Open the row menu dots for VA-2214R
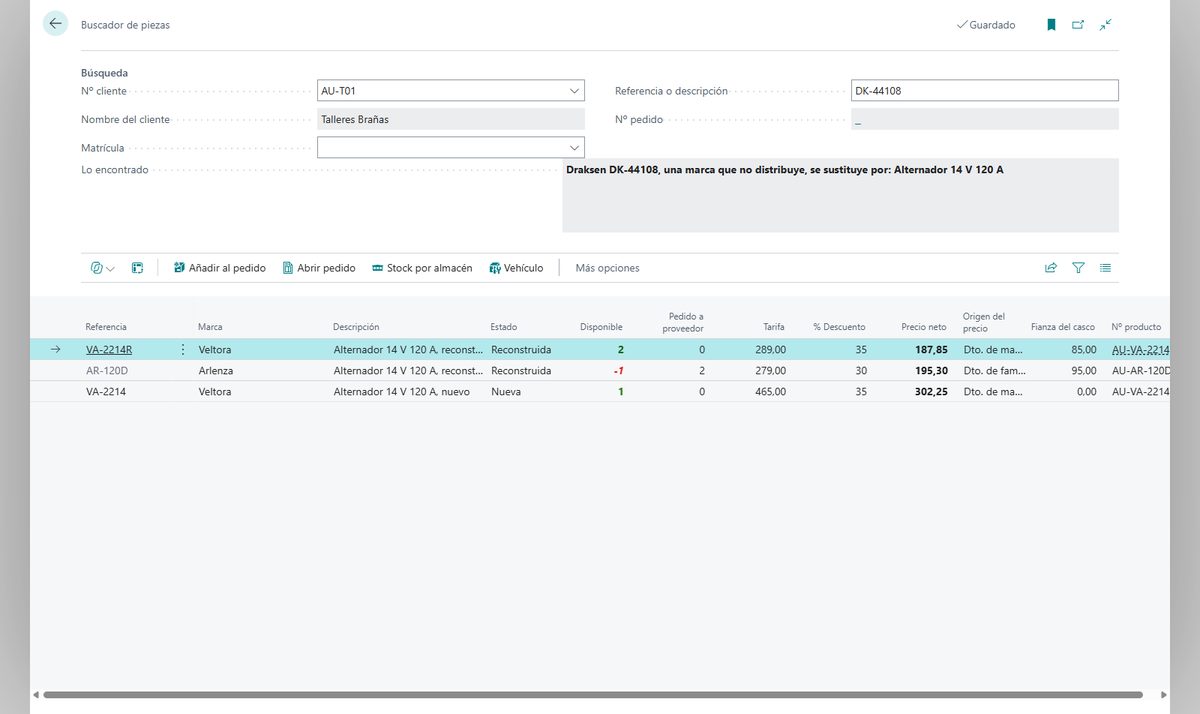This screenshot has height=714, width=1200. pyautogui.click(x=182, y=350)
